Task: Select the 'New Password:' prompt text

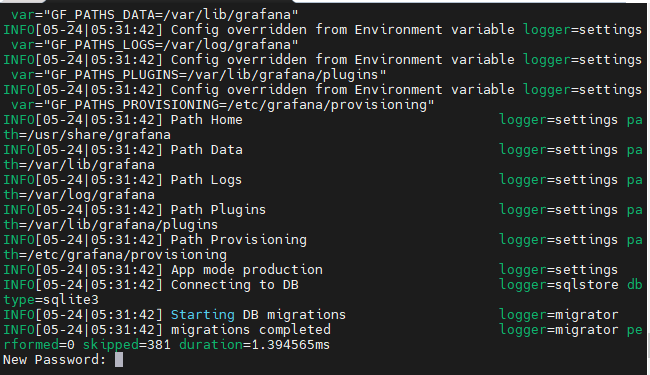Action: pos(55,360)
